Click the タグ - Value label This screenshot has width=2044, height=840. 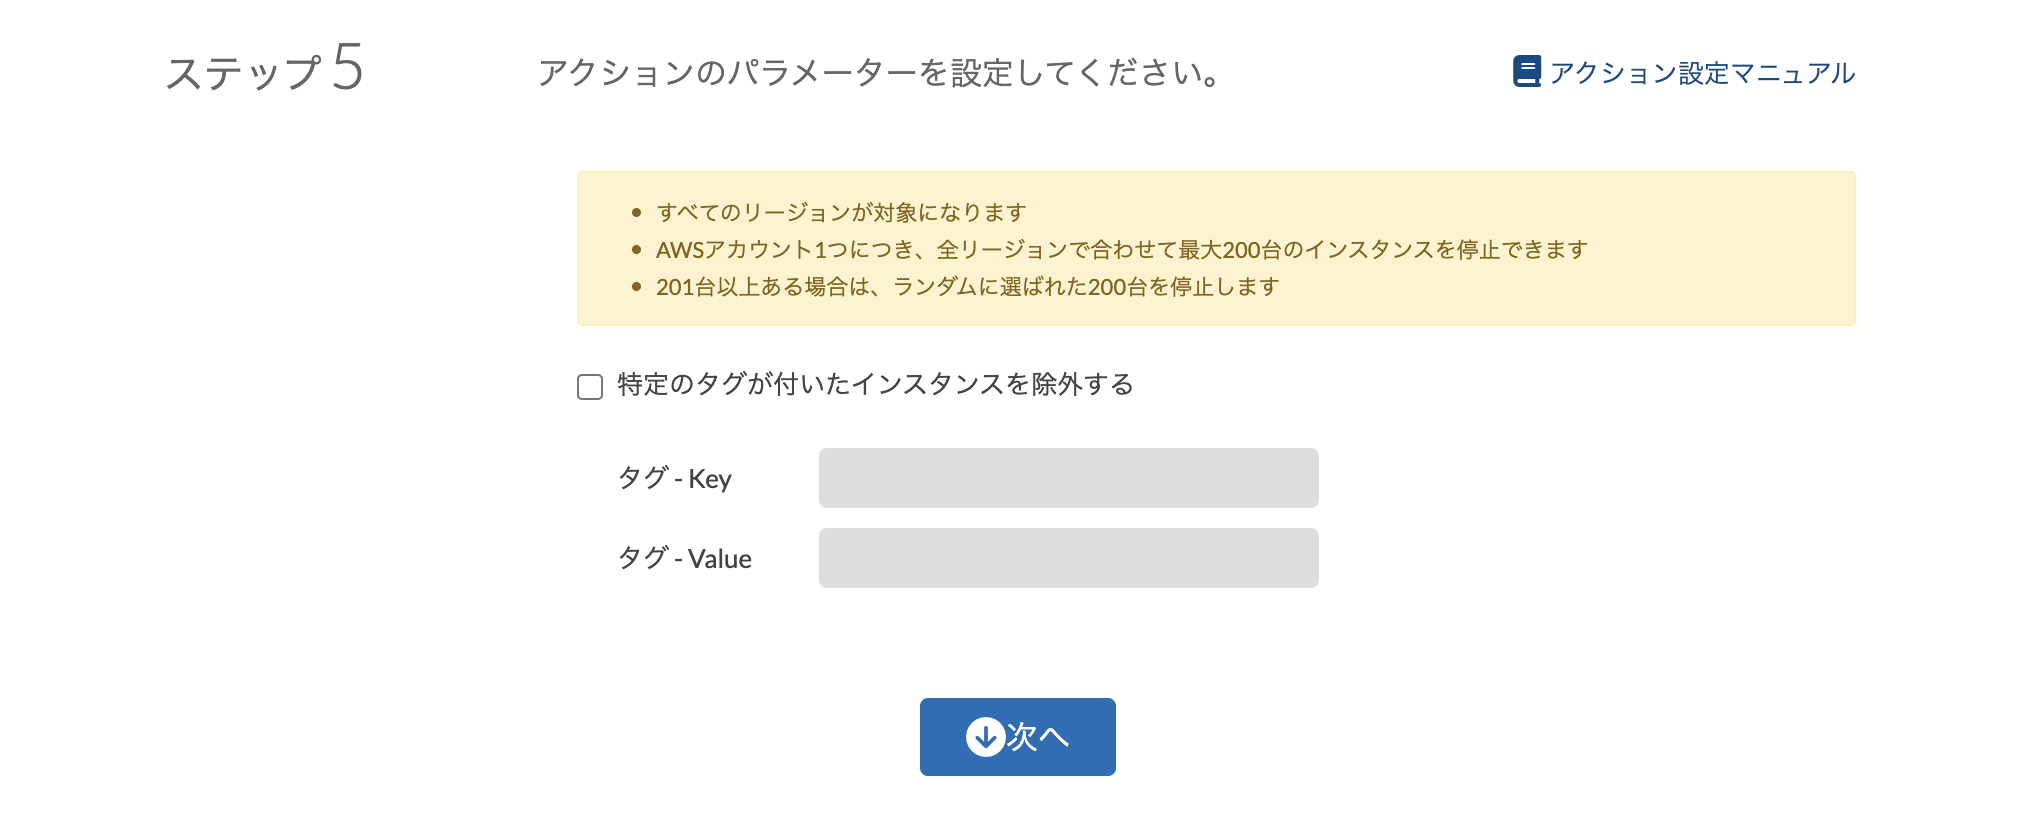pyautogui.click(x=685, y=559)
